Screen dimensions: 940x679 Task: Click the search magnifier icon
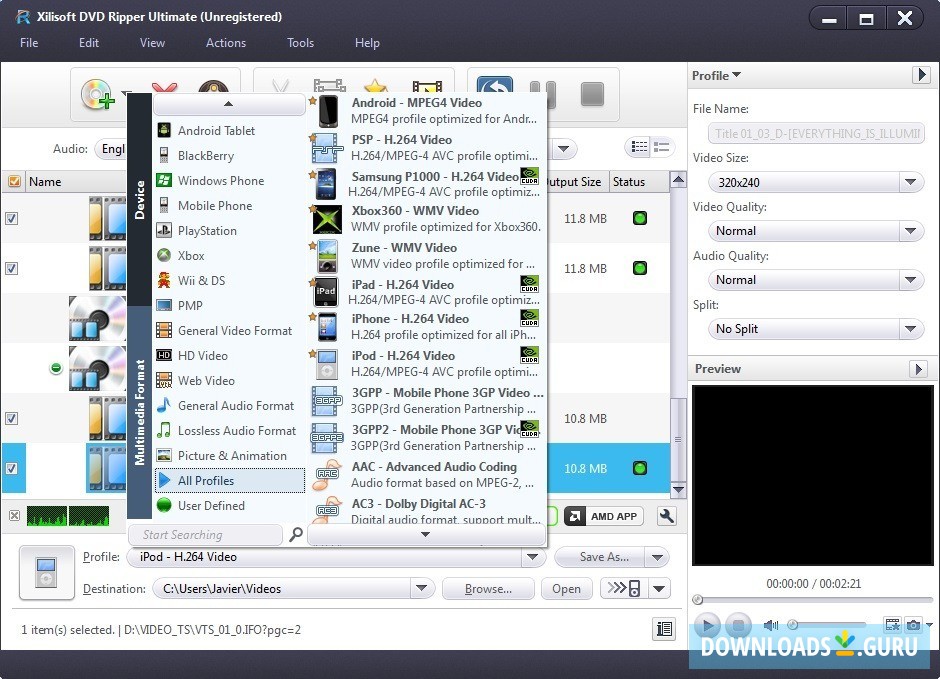(296, 534)
